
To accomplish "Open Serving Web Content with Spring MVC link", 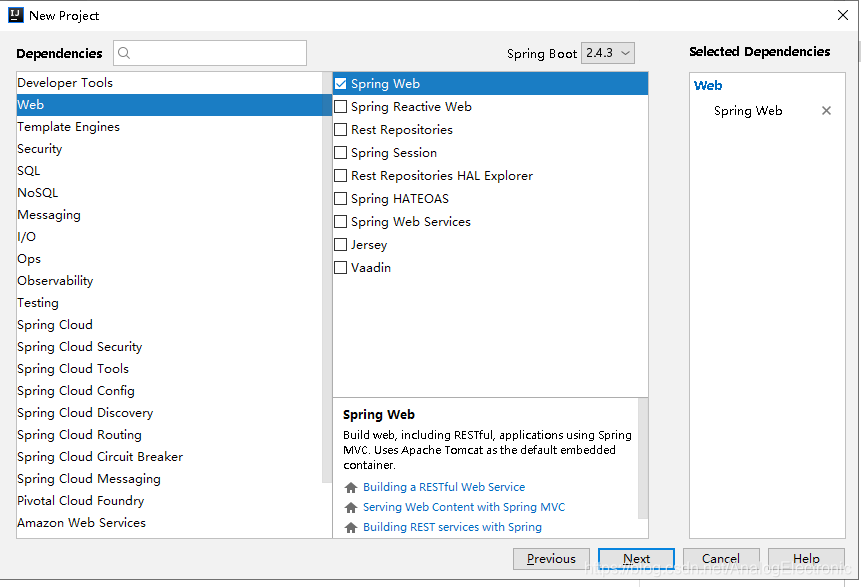I will (x=464, y=507).
